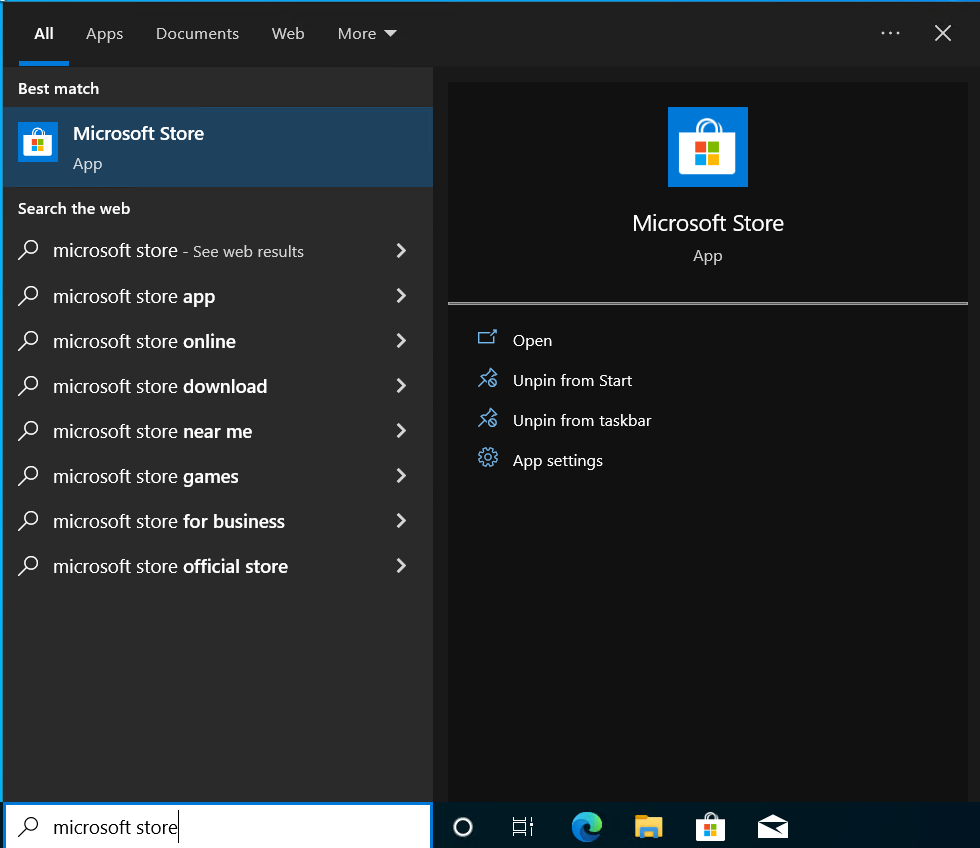Click the Unpin from Start pin icon
This screenshot has height=848, width=980.
tap(488, 378)
